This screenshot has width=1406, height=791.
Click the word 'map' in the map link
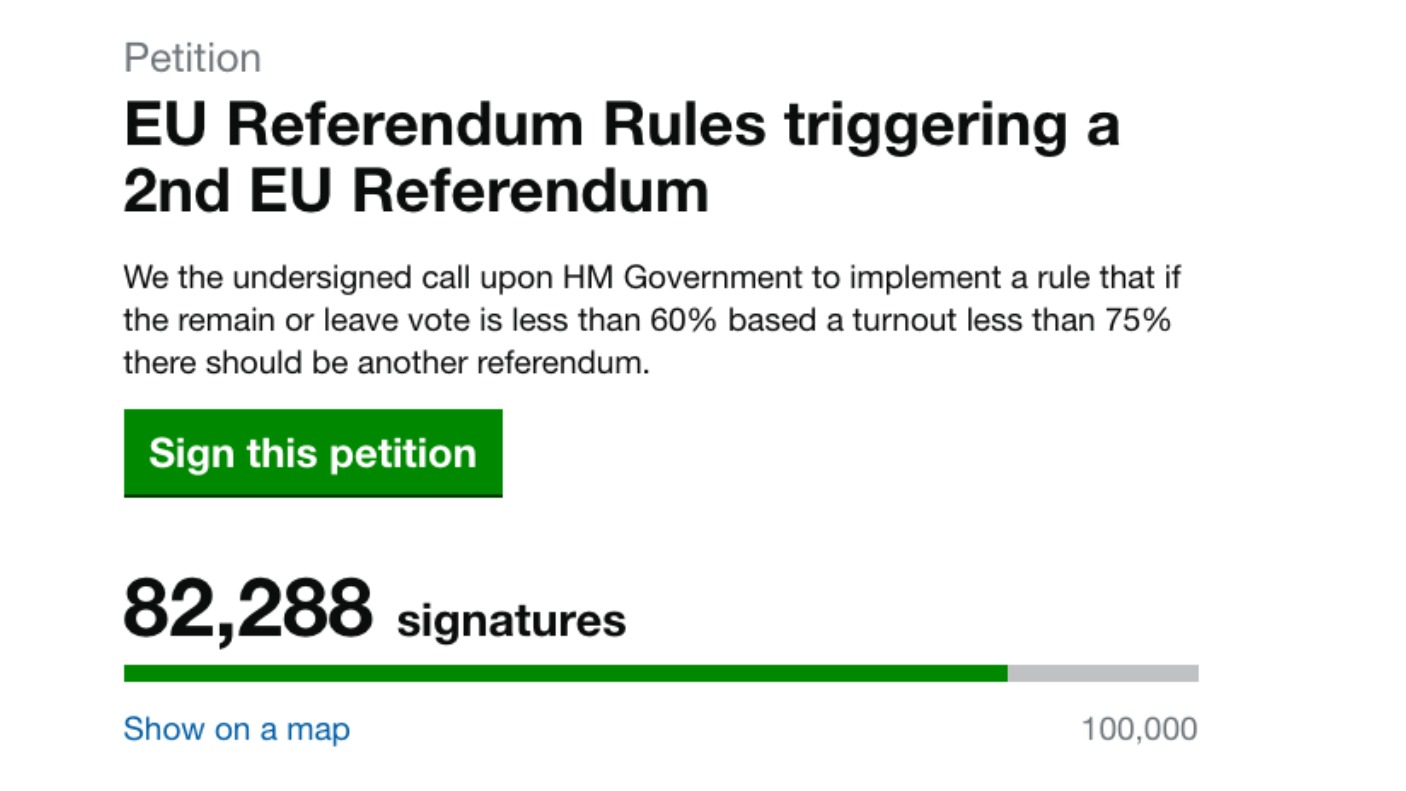(x=318, y=730)
